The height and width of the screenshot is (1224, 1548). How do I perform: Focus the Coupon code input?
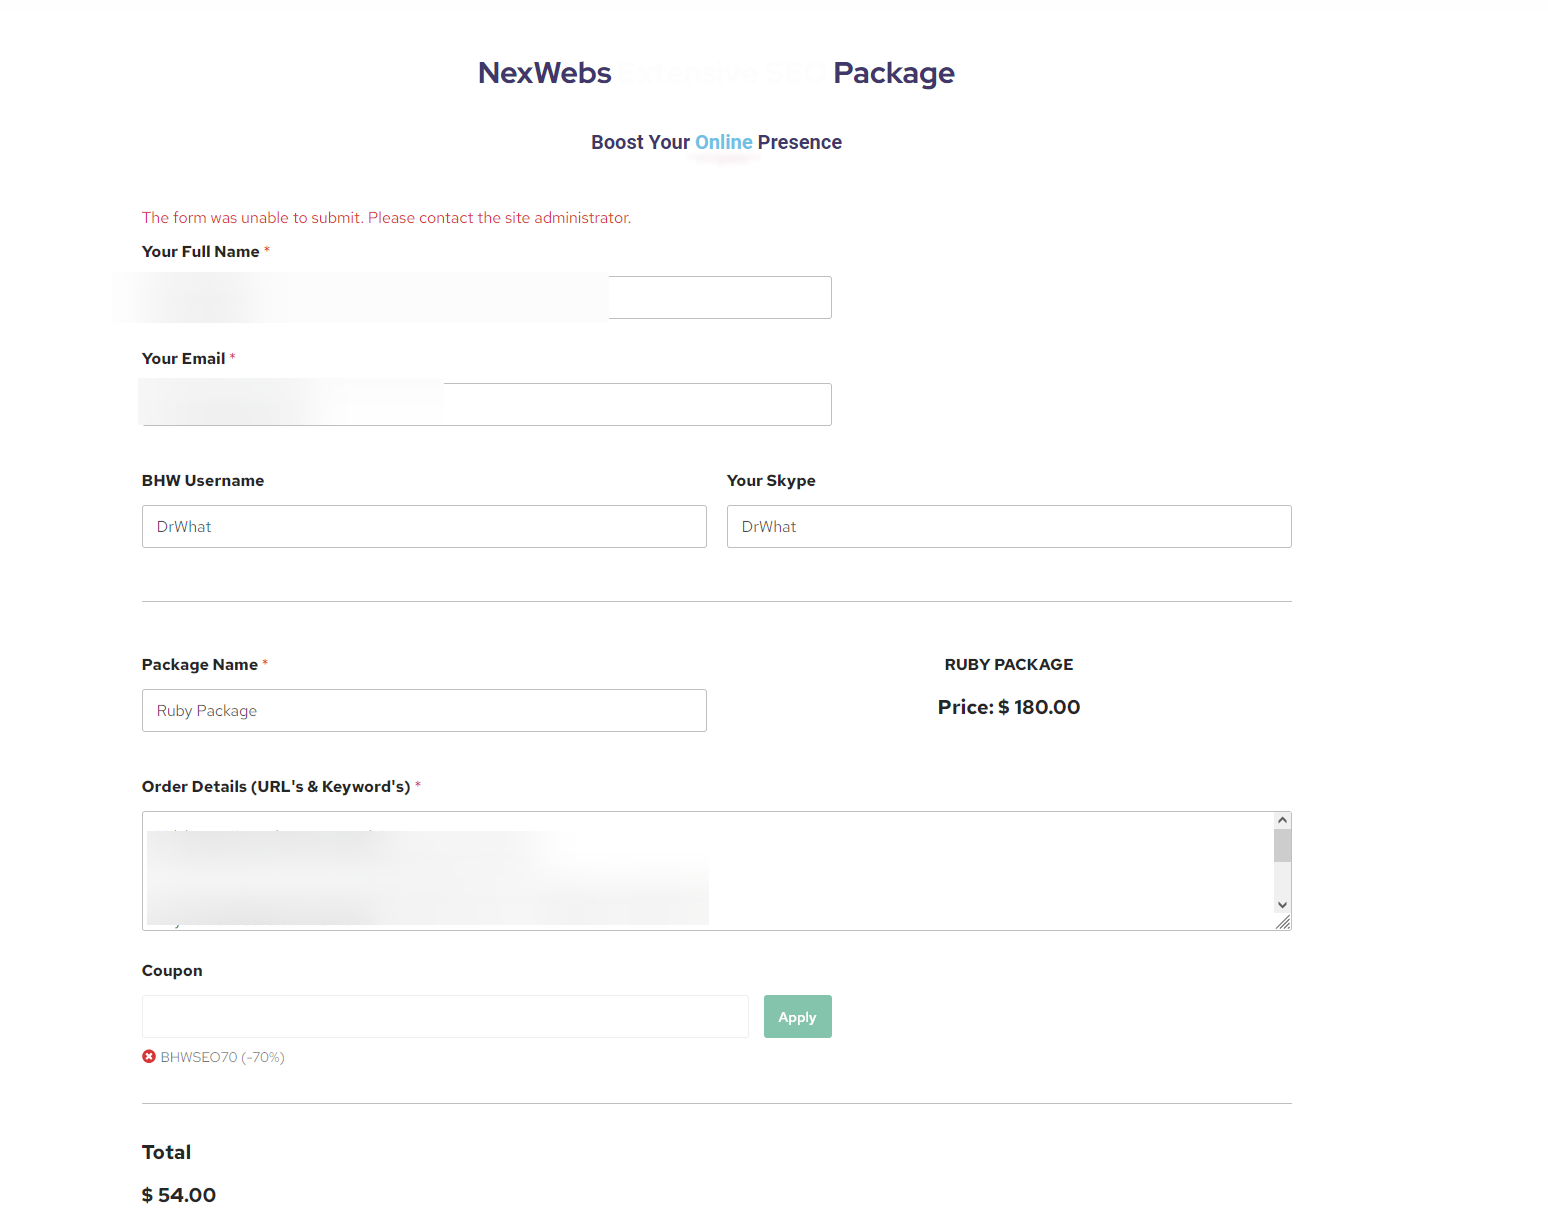click(445, 1017)
